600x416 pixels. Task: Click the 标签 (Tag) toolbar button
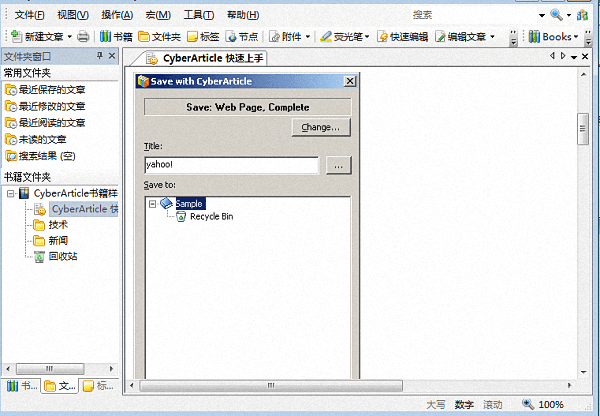coord(204,37)
